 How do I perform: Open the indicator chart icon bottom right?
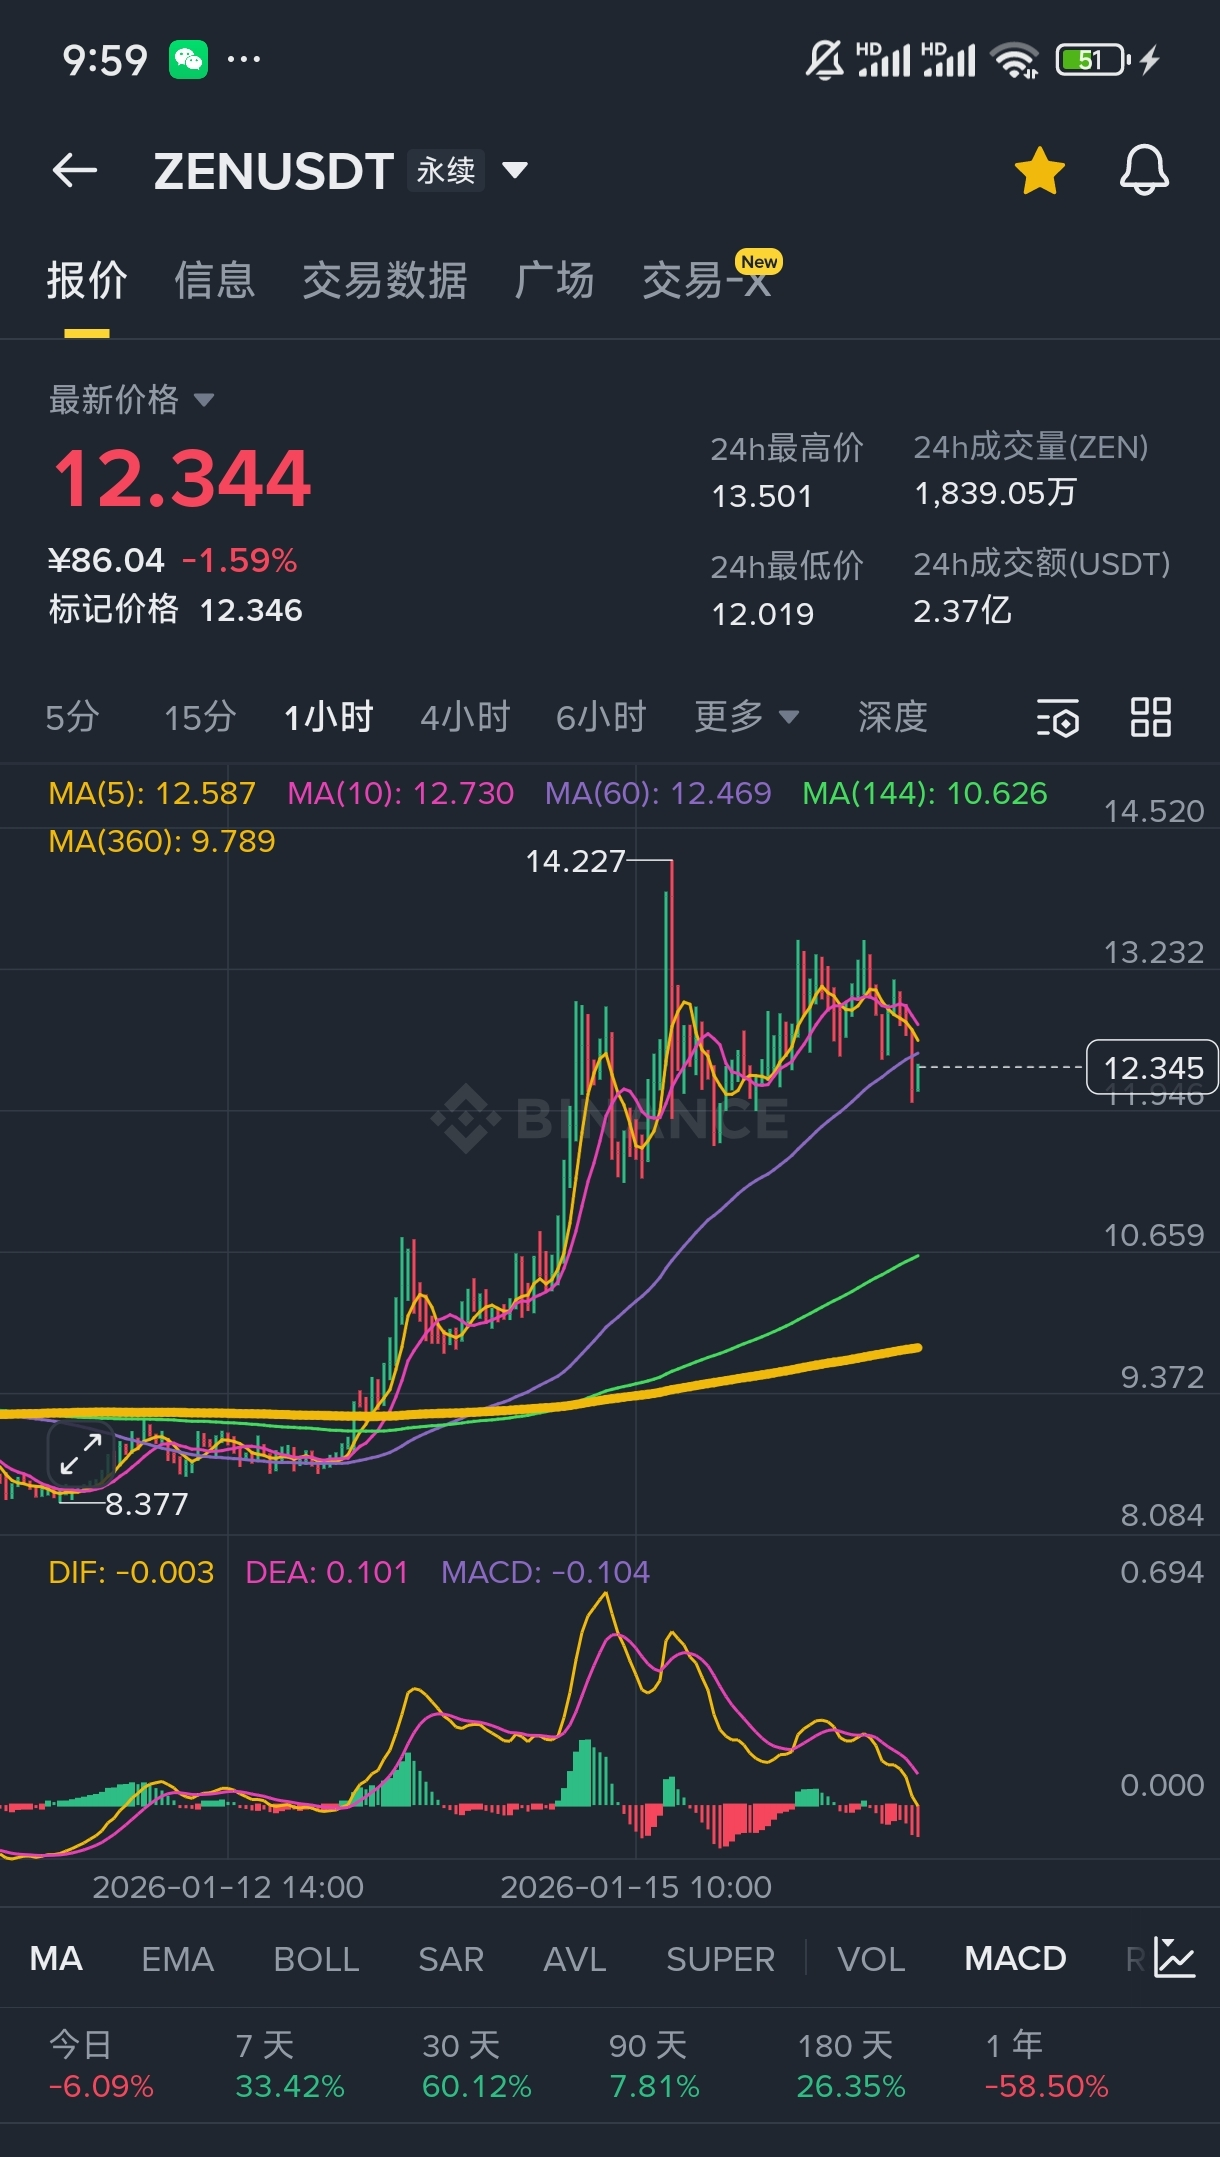(1174, 1958)
